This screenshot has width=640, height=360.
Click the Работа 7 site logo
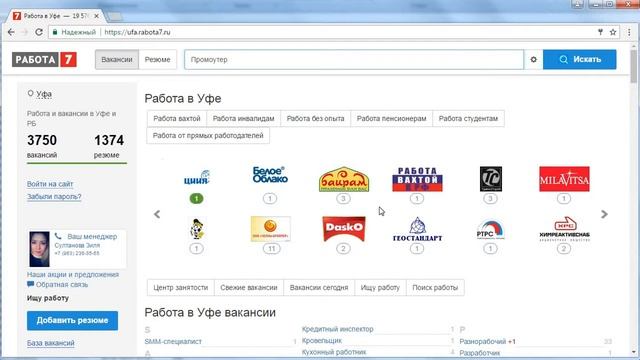[44, 60]
